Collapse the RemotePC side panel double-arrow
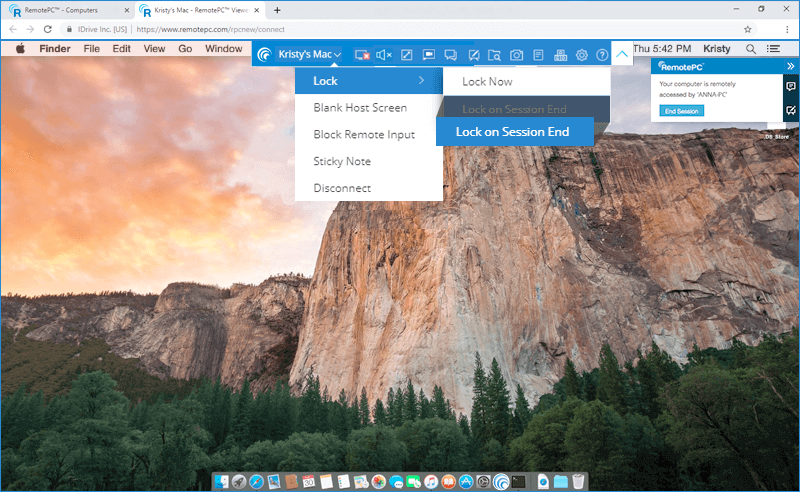800x492 pixels. click(790, 66)
